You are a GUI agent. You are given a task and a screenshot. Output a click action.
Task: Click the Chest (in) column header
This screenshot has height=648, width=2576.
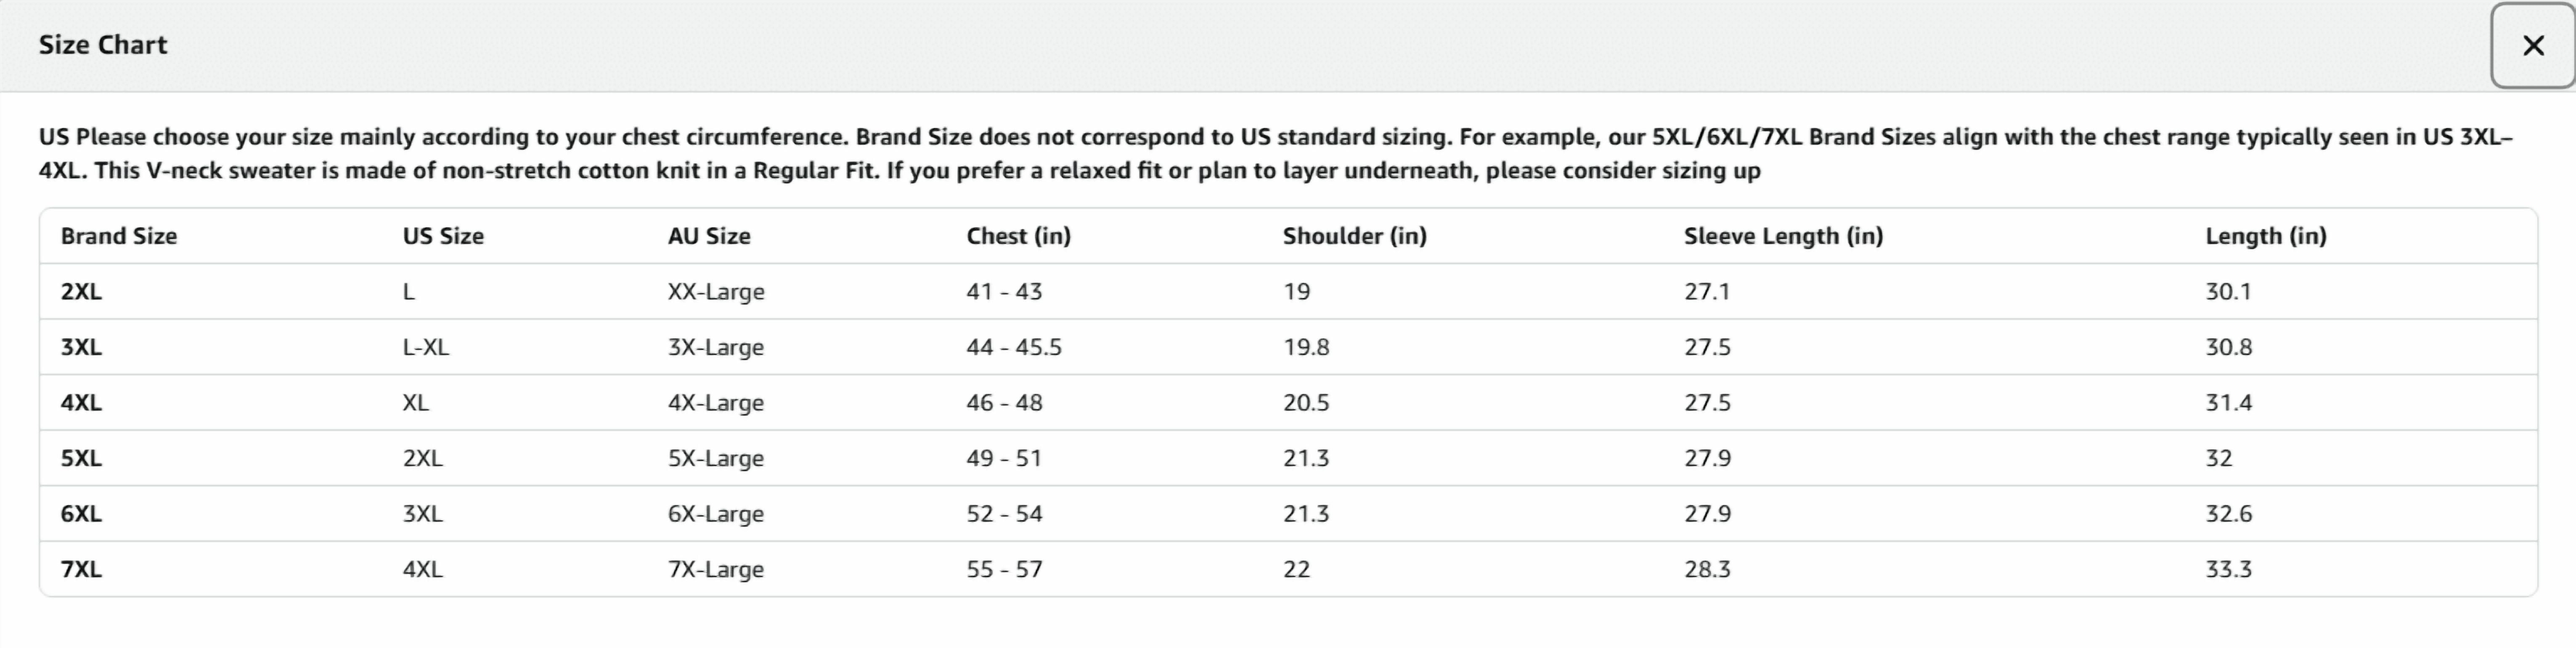pyautogui.click(x=1018, y=236)
